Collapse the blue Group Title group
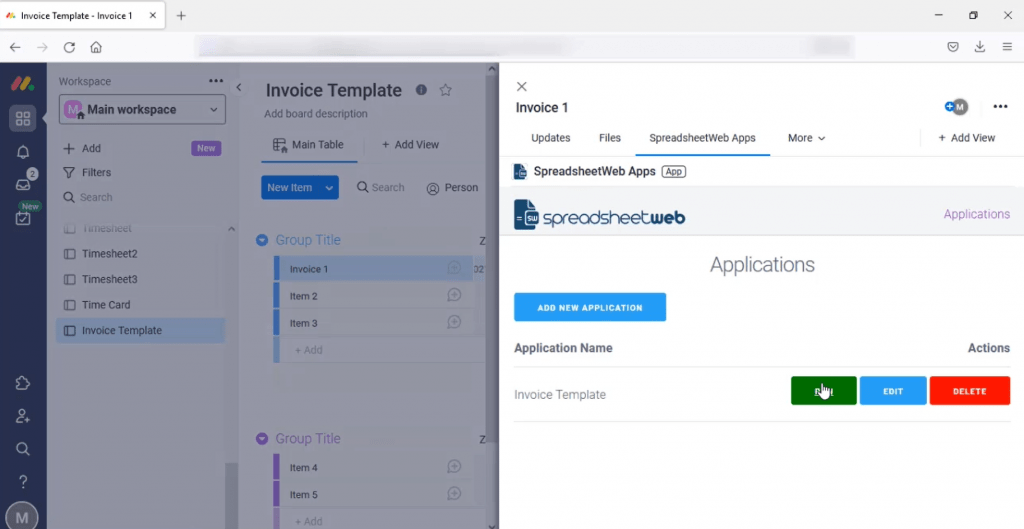Viewport: 1024px width, 529px height. click(262, 240)
